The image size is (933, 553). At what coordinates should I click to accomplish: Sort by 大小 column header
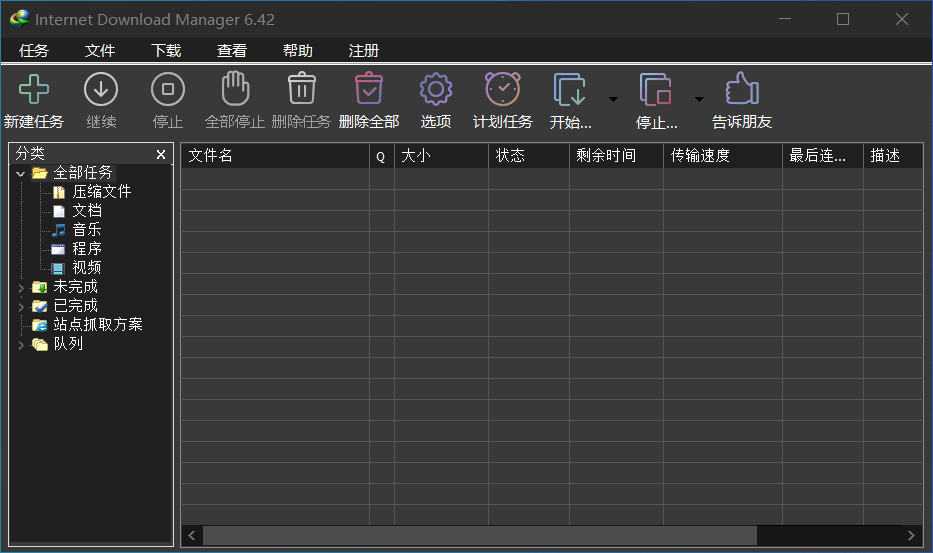[441, 155]
